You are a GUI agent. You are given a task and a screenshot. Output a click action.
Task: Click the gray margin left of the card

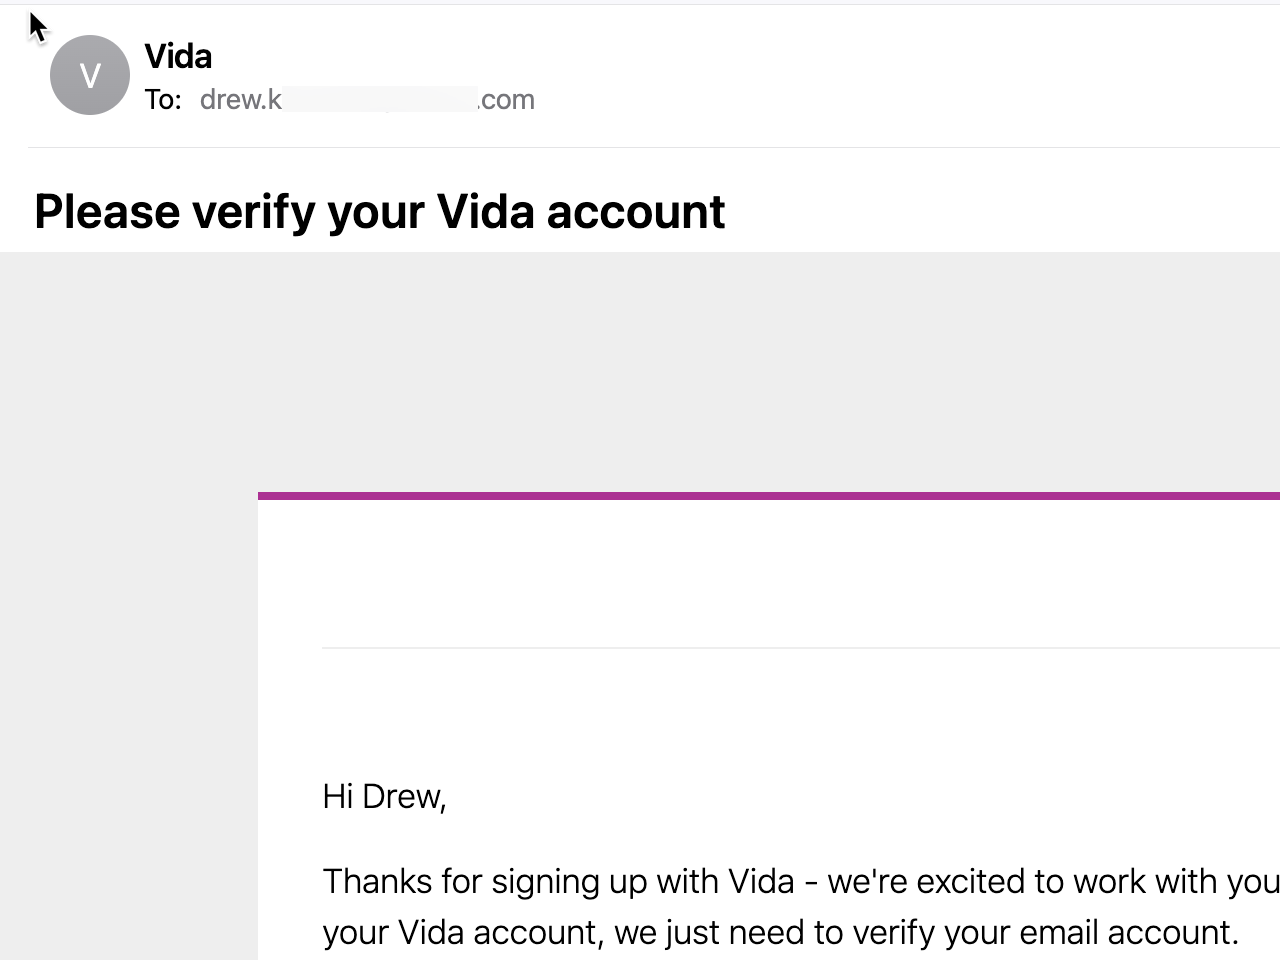coord(128,725)
